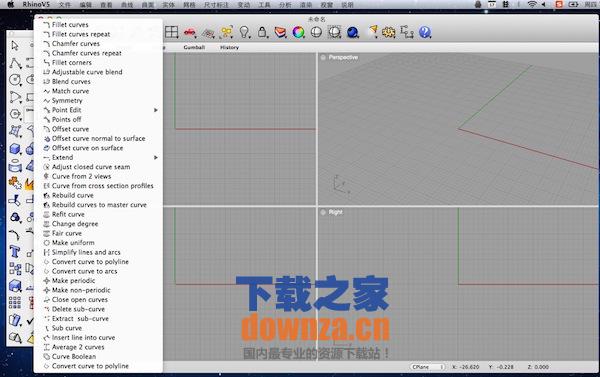The width and height of the screenshot is (600, 377).
Task: Open the Apple menu
Action: click(x=10, y=5)
